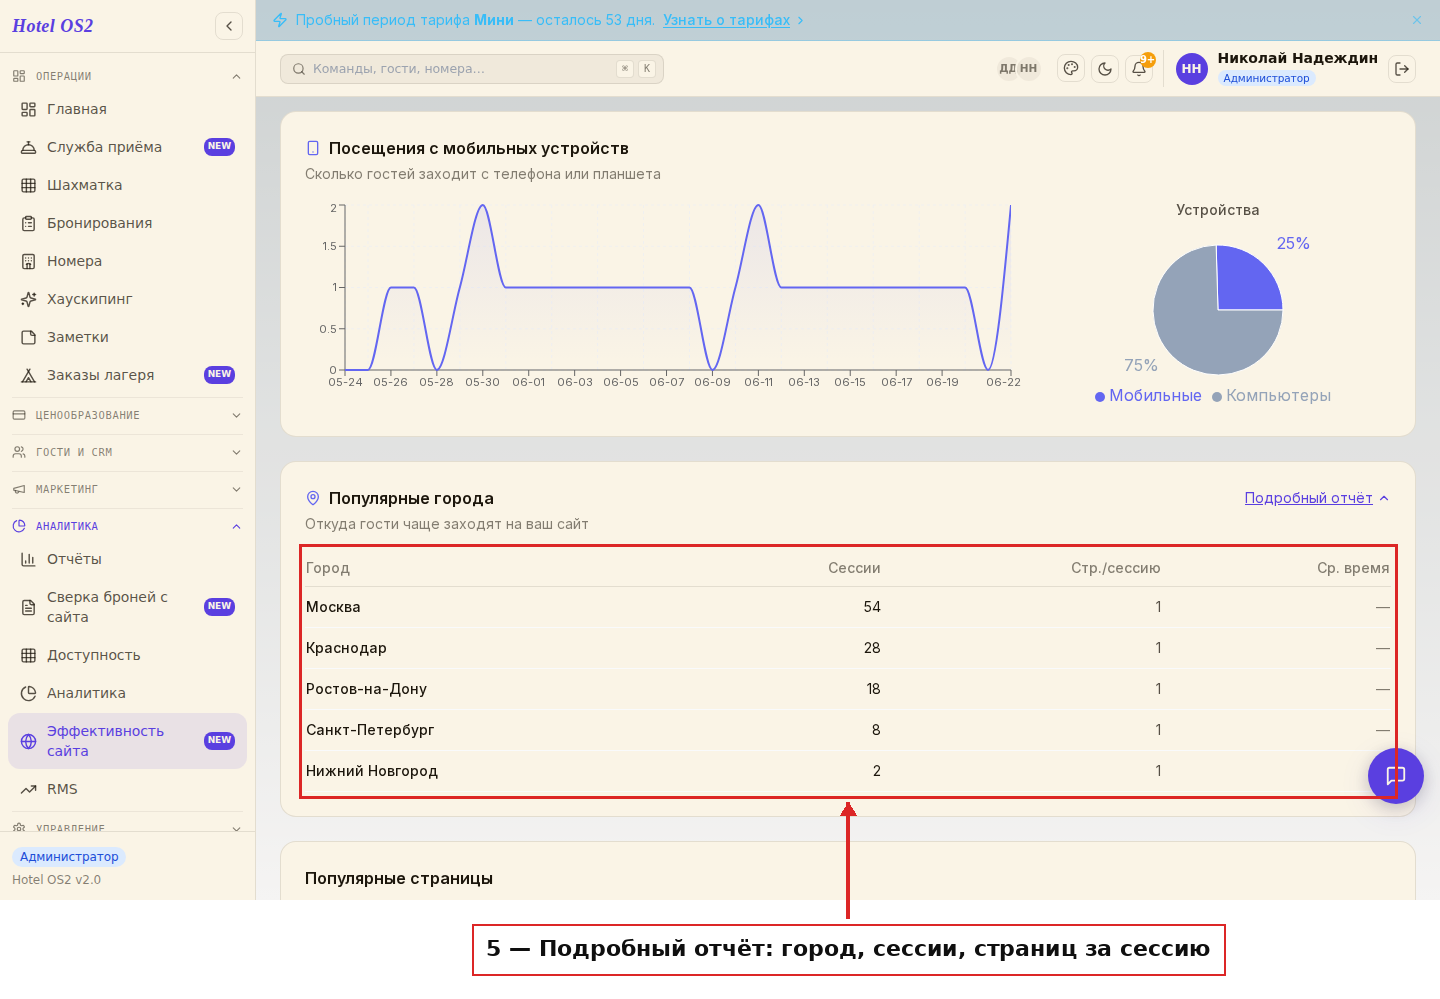Screen dimensions: 1440x999
Task: Toggle dark mode with the moon icon
Action: tap(1105, 69)
